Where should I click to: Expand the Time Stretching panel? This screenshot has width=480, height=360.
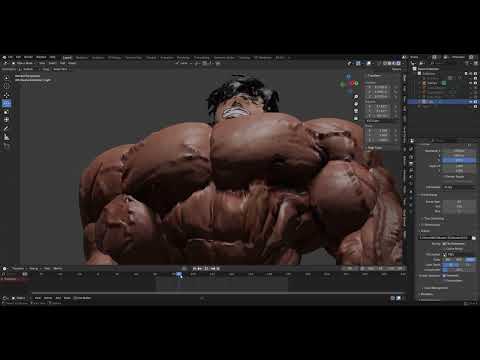pos(433,219)
